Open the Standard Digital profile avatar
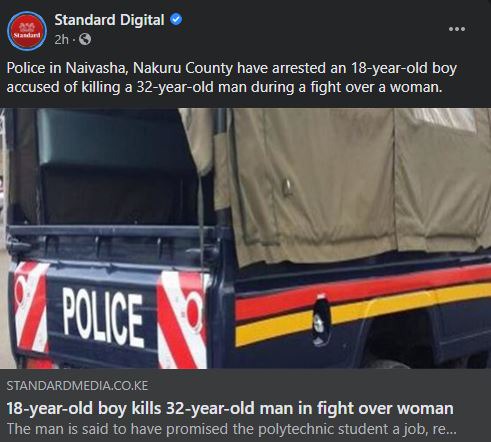The height and width of the screenshot is (442, 491). pos(27,31)
